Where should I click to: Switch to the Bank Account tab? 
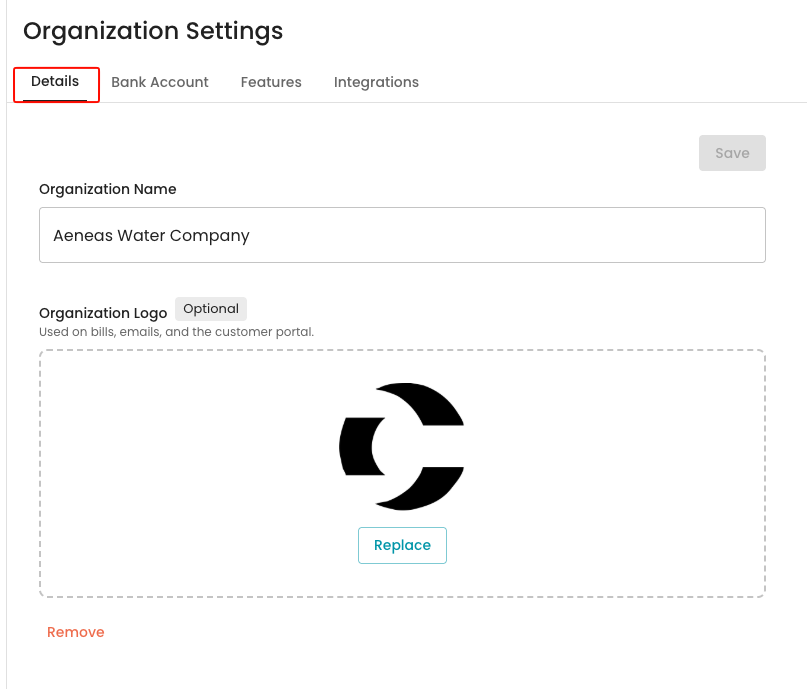point(160,82)
